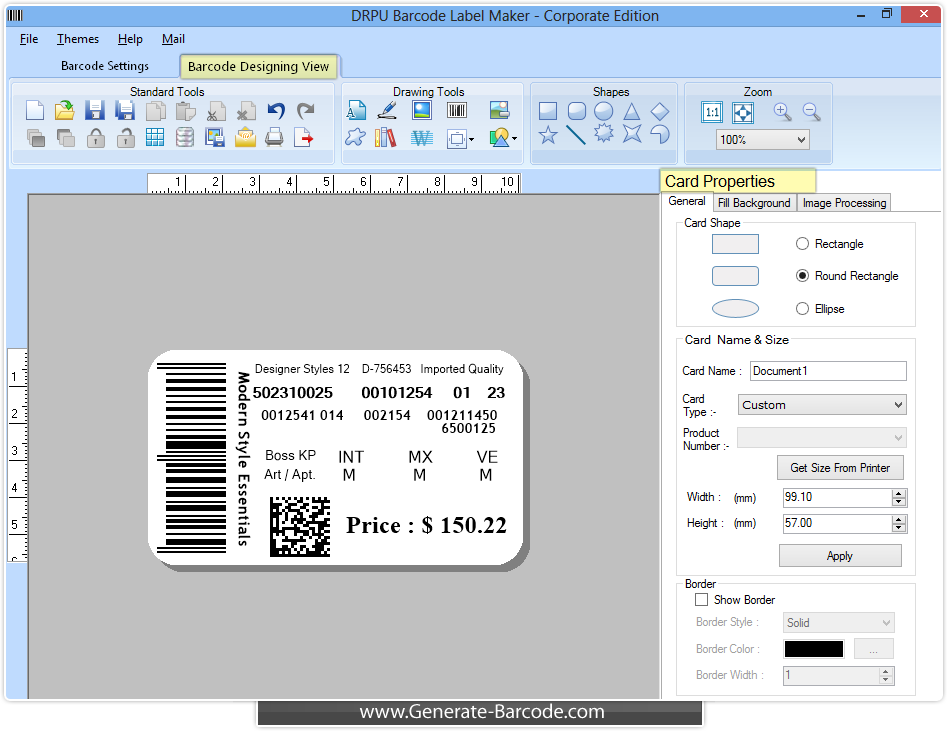Screen dimensions: 947x731
Task: Select the Text drawing tool
Action: pos(357,110)
